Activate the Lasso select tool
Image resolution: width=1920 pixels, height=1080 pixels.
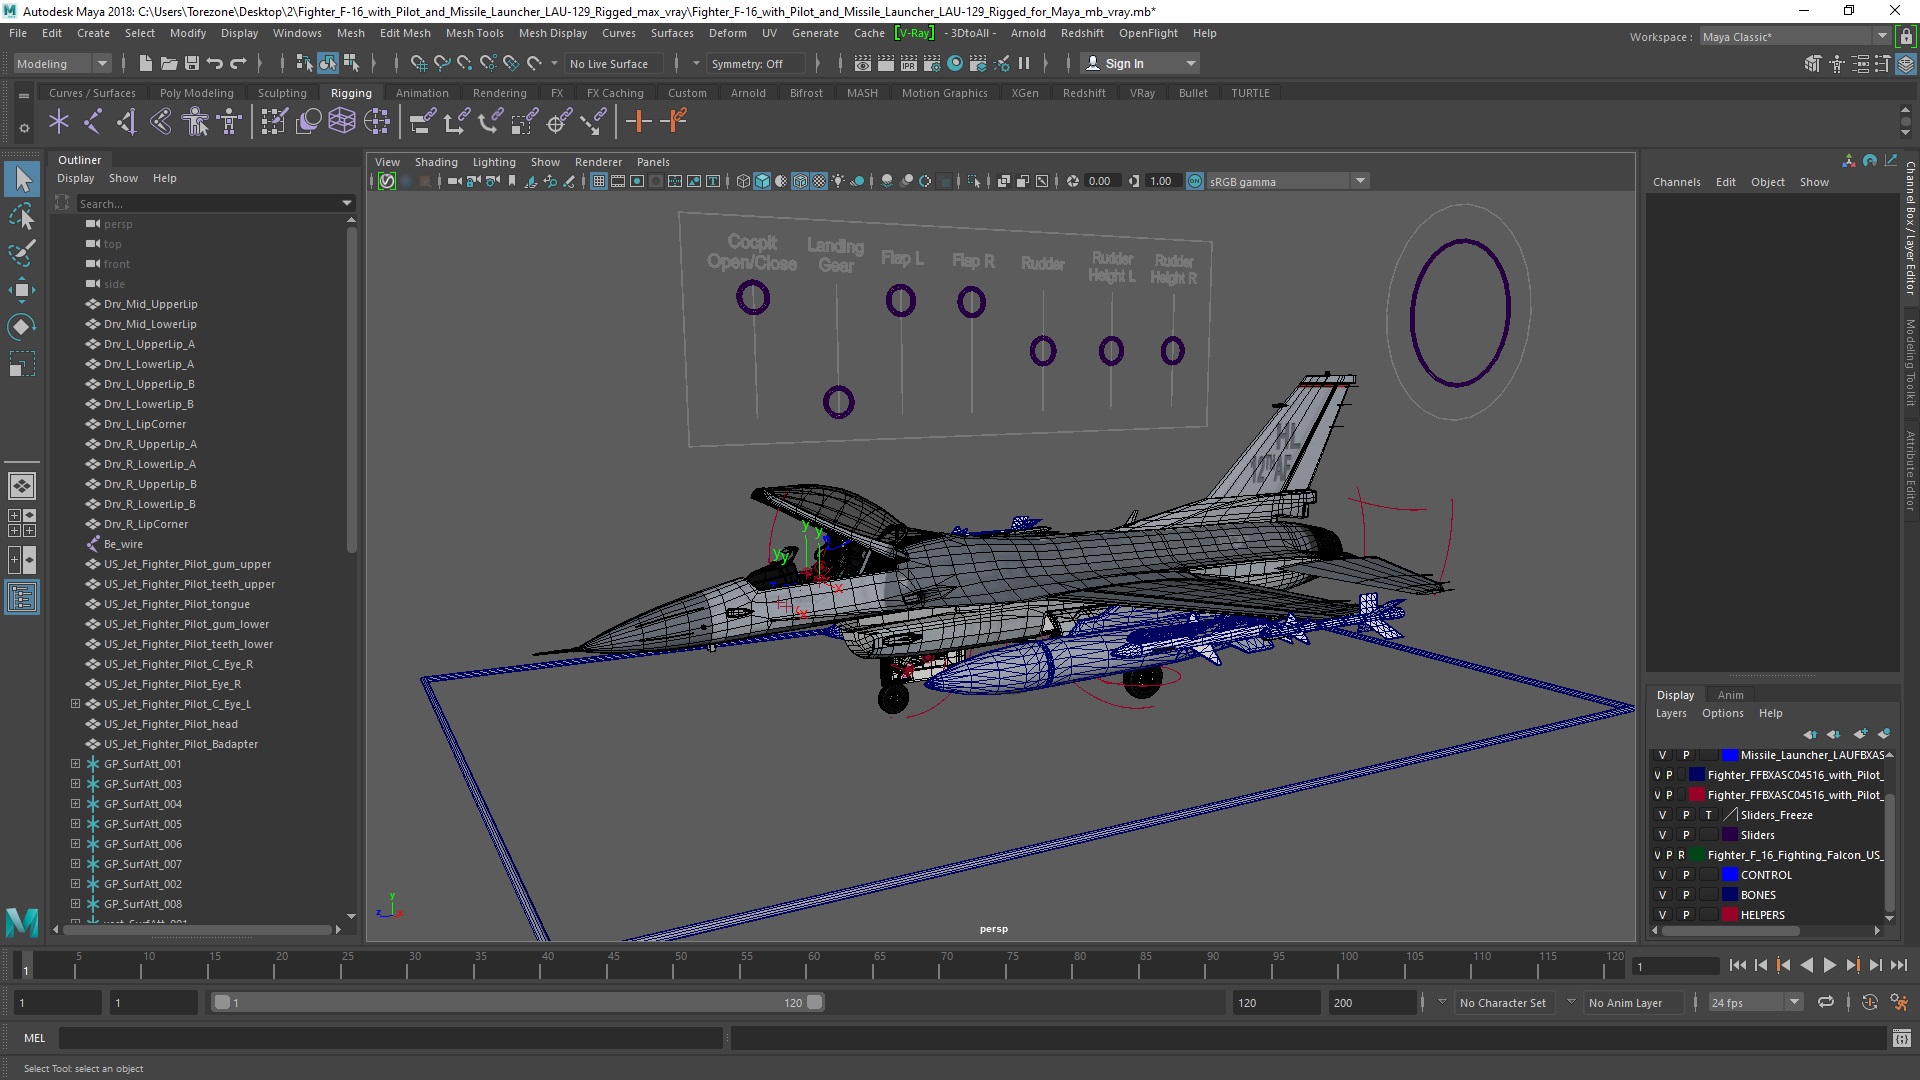click(22, 216)
